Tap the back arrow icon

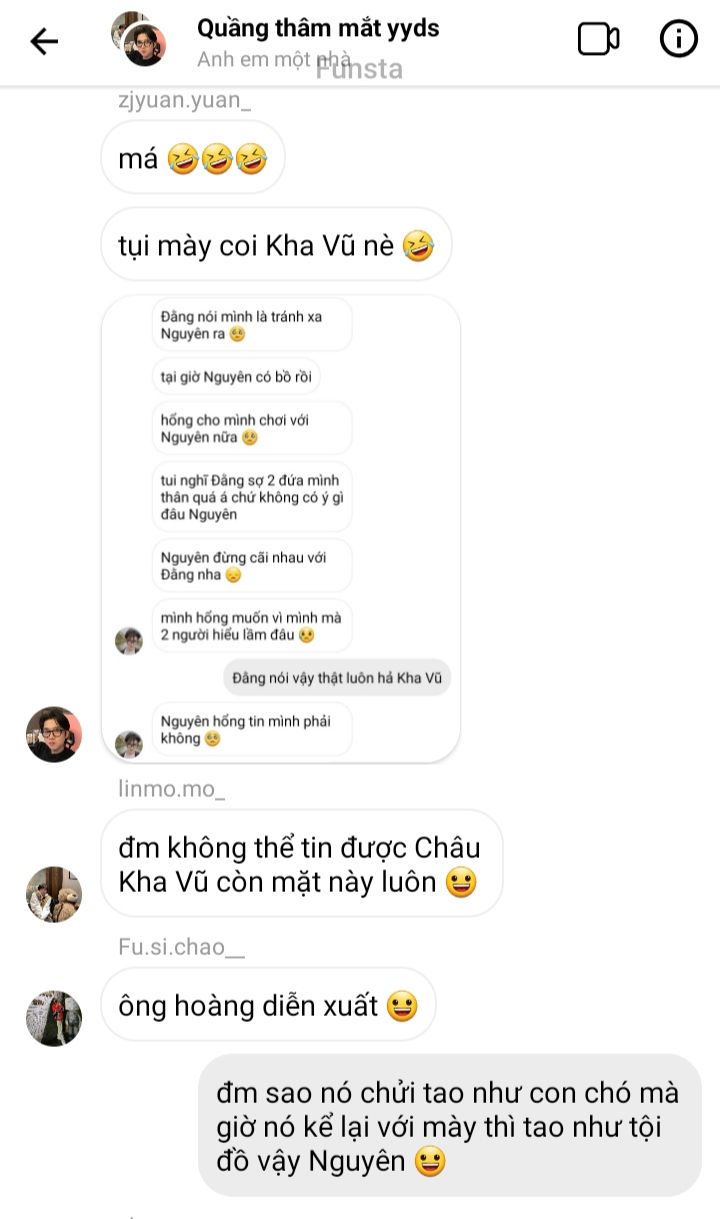click(44, 41)
